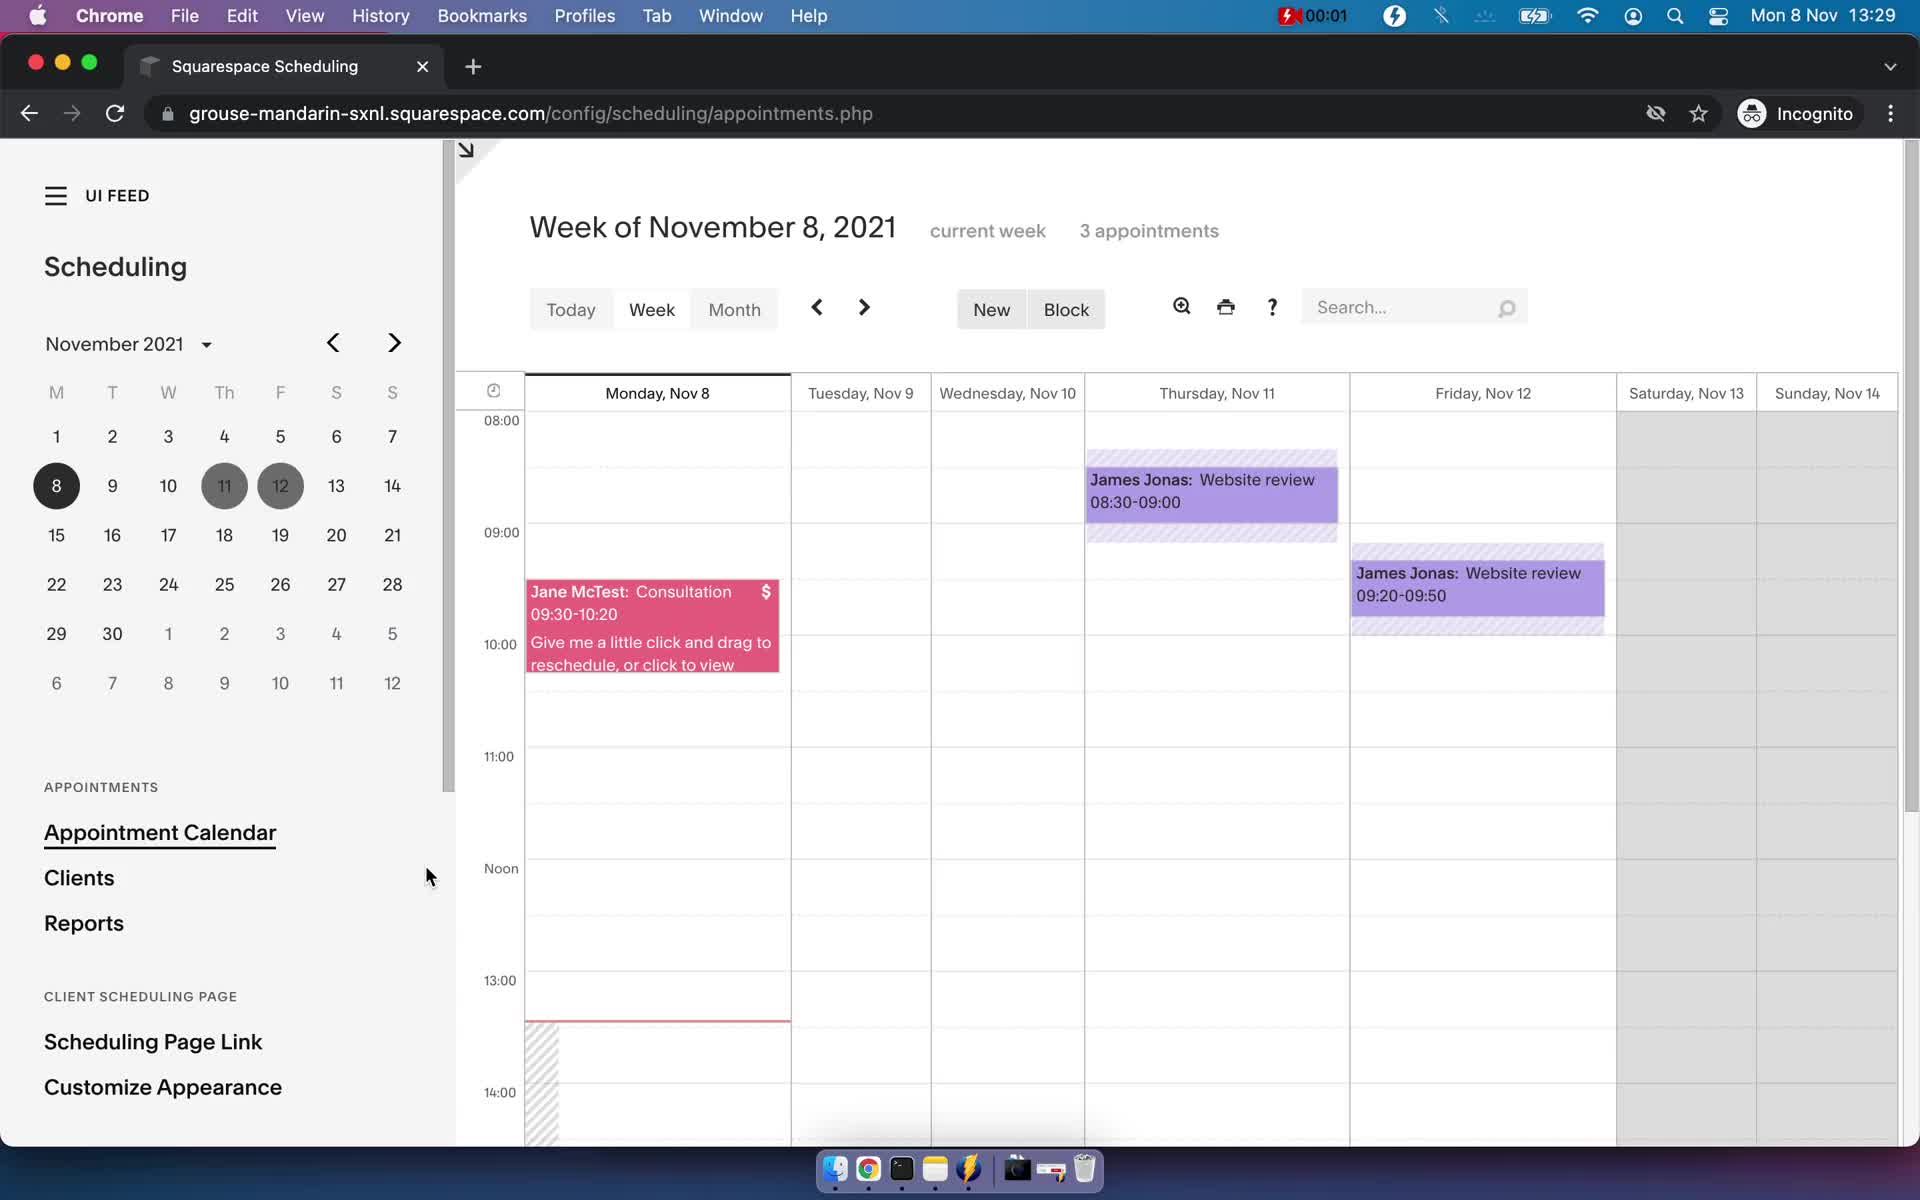
Task: Open Spotlight search in macOS menu bar
Action: coord(1675,16)
